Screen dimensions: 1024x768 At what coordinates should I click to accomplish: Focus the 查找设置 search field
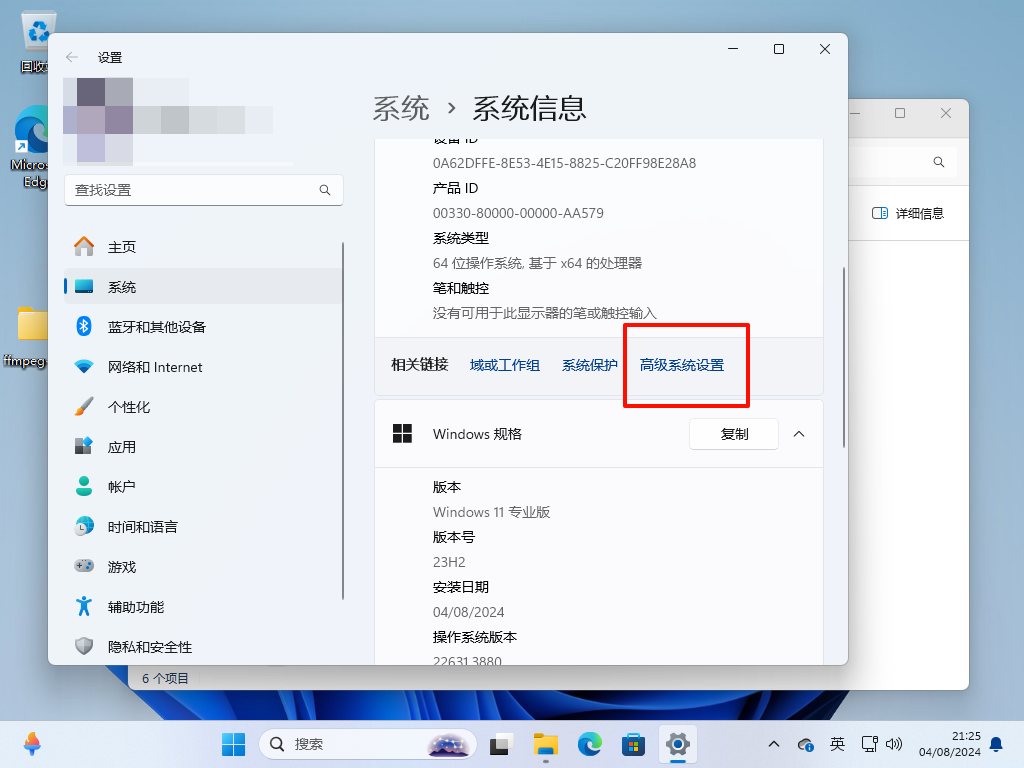coord(204,190)
